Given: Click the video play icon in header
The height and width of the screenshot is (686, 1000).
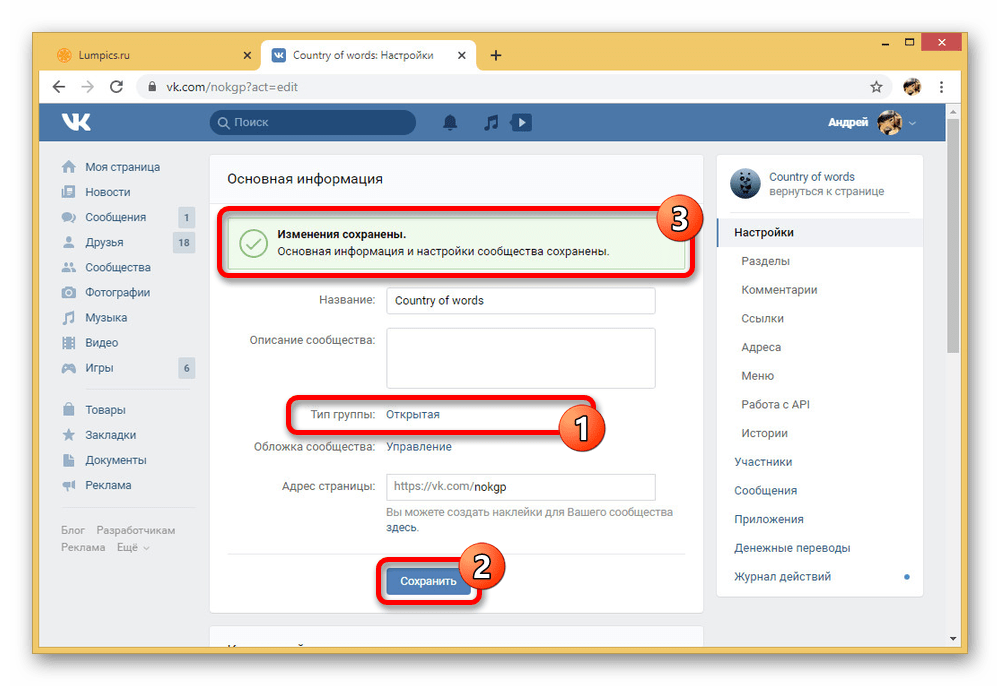Looking at the screenshot, I should [521, 122].
